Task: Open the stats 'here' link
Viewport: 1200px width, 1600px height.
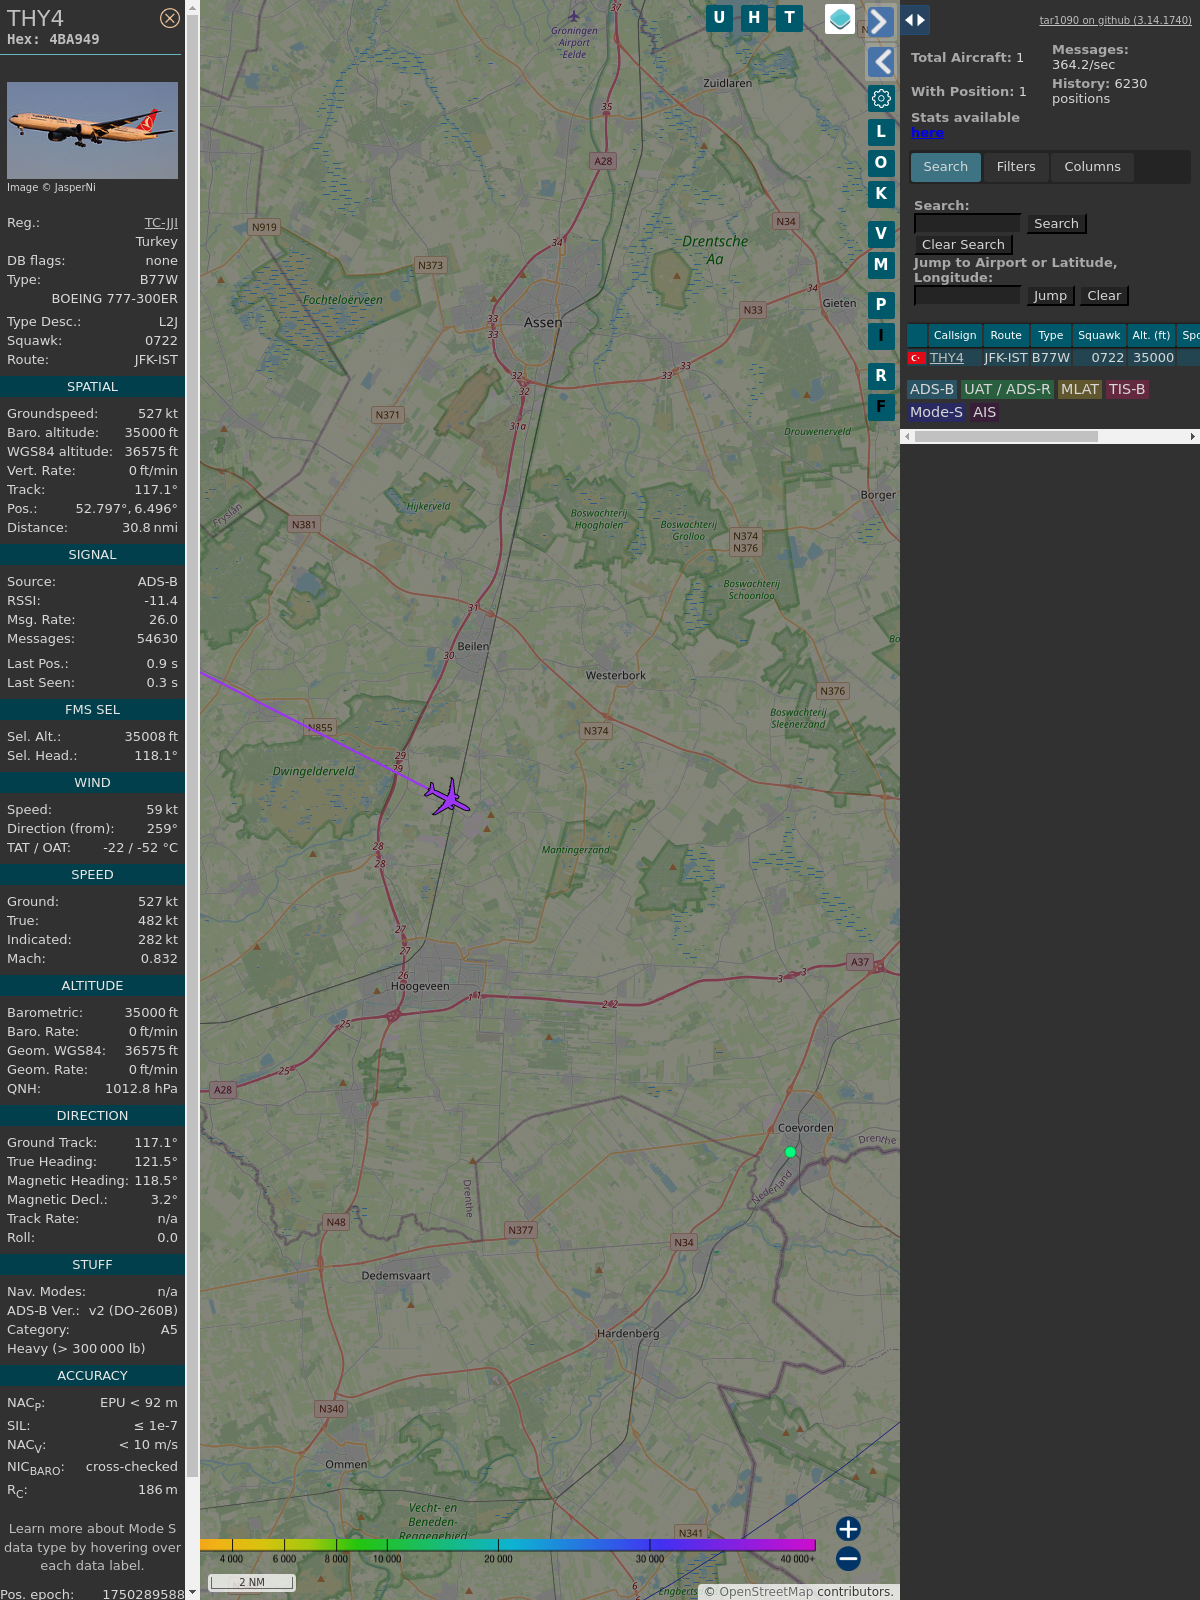Action: pyautogui.click(x=927, y=133)
